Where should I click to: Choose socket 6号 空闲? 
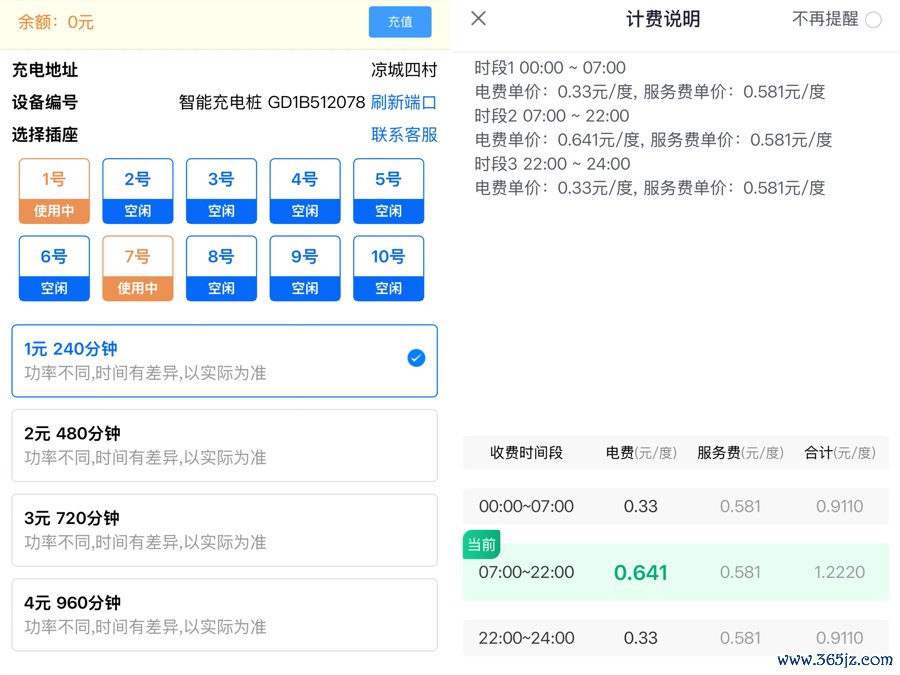pyautogui.click(x=54, y=268)
